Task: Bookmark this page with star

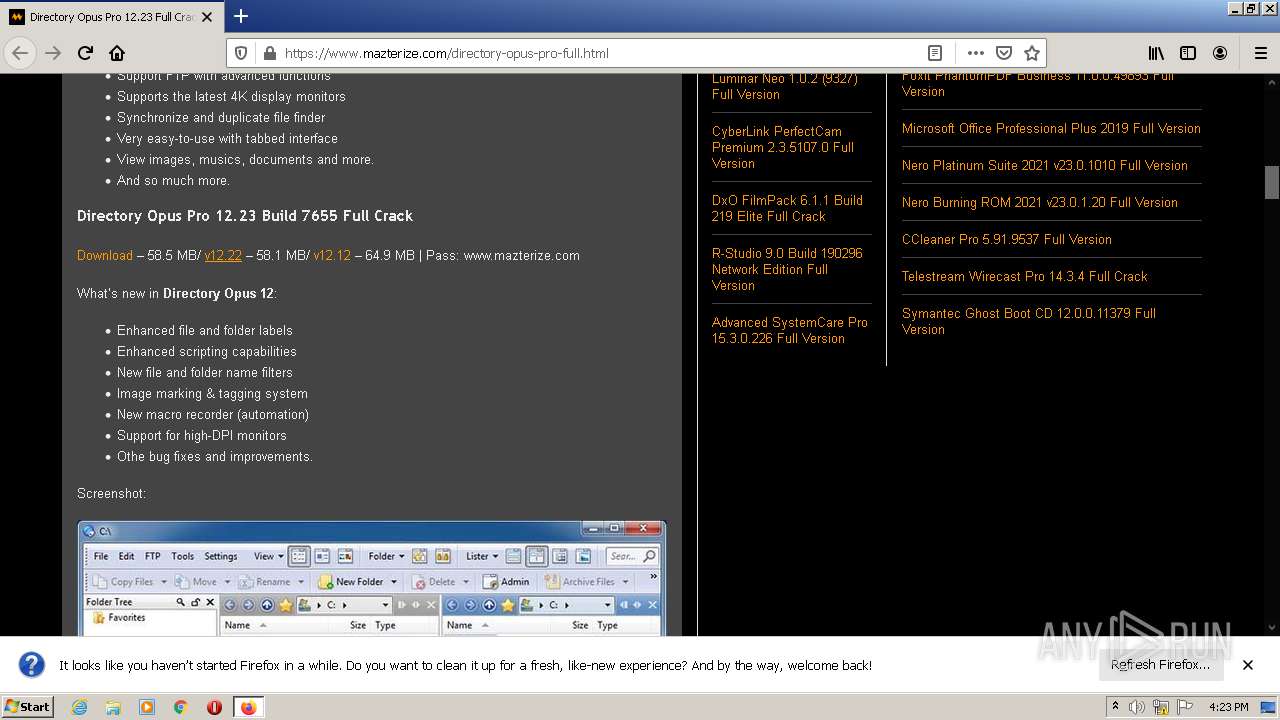Action: pos(1032,53)
